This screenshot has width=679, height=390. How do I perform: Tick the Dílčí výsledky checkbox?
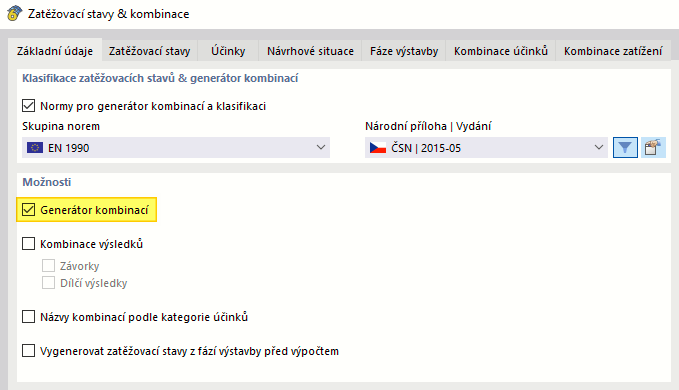(x=48, y=283)
